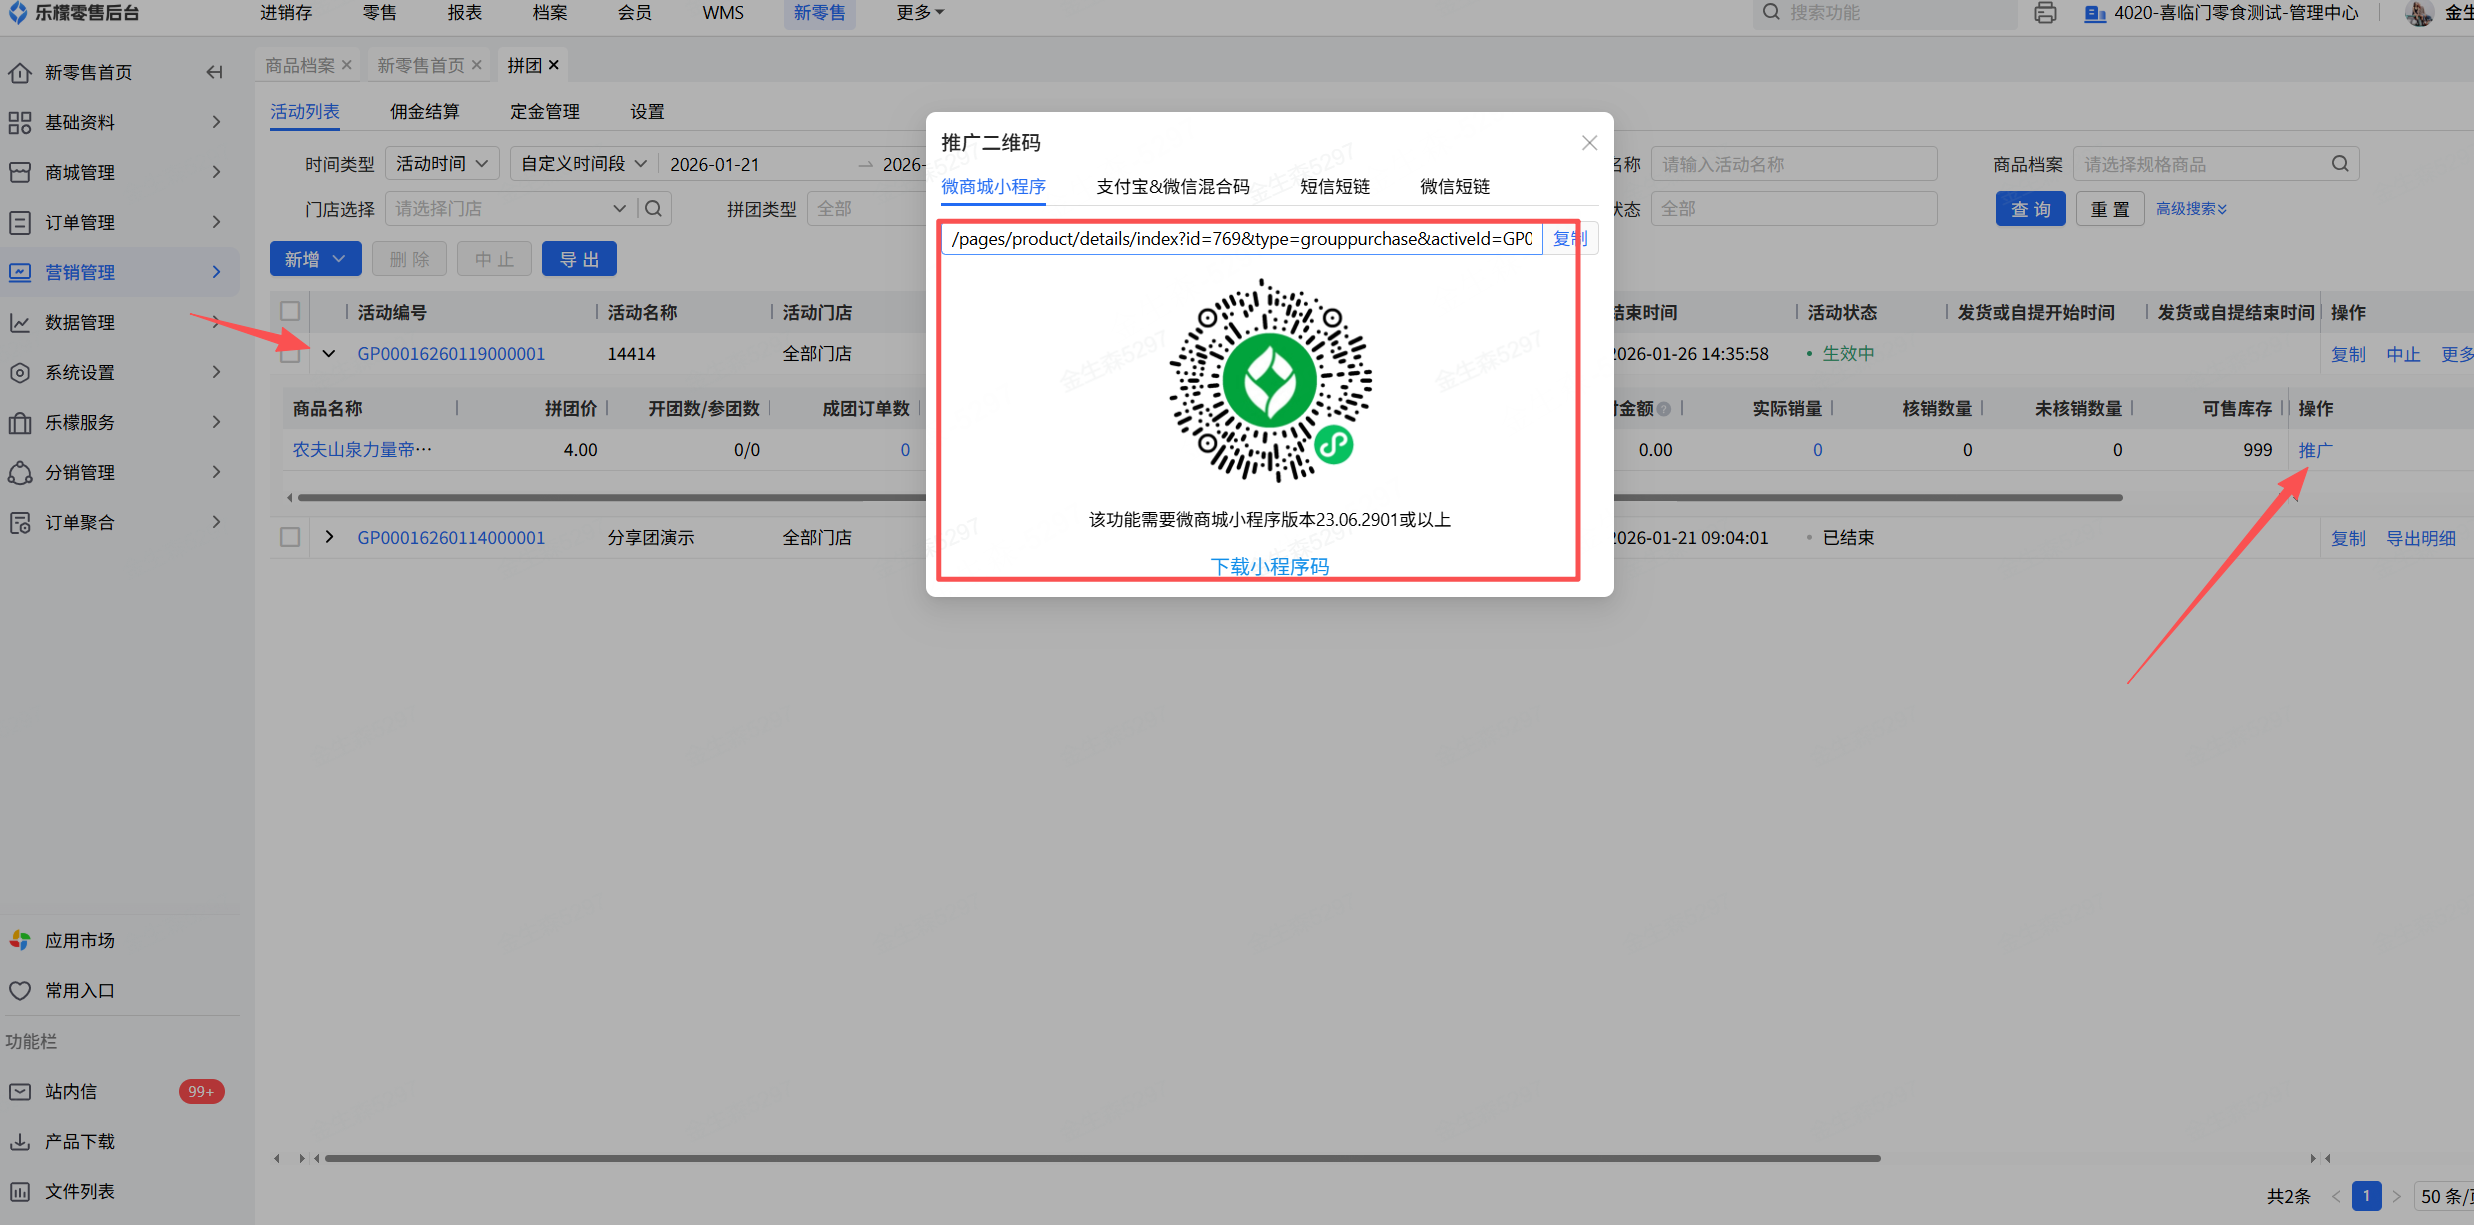Open 文件列表 icon in sidebar
Screen dimensions: 2474x1225
click(20, 1191)
